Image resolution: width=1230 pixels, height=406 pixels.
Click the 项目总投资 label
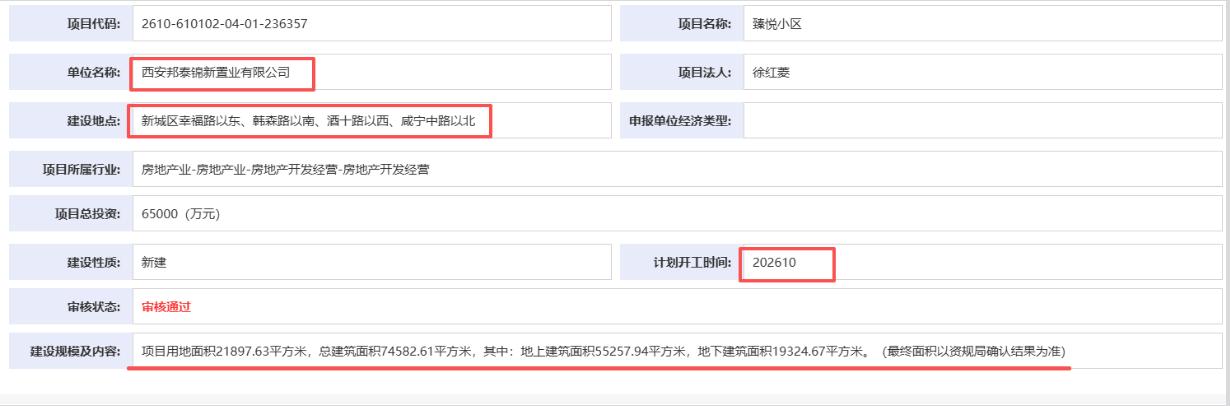tap(85, 213)
